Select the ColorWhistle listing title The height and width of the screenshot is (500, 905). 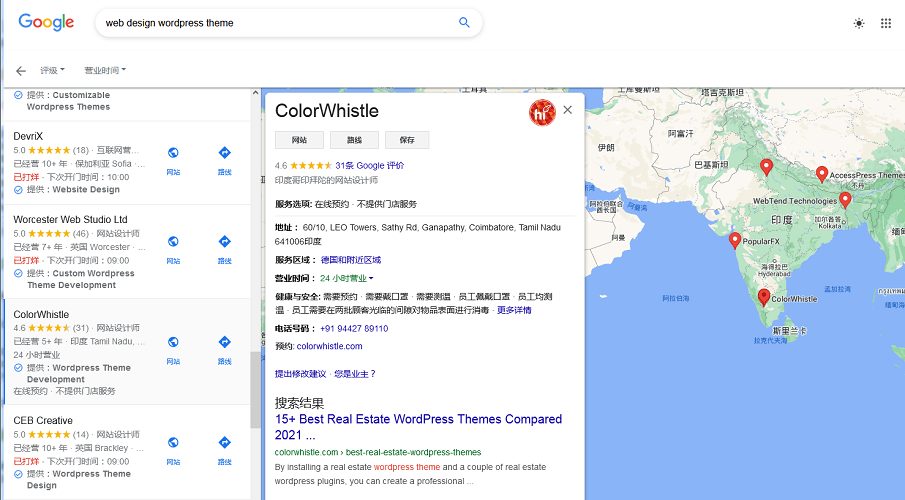point(41,315)
